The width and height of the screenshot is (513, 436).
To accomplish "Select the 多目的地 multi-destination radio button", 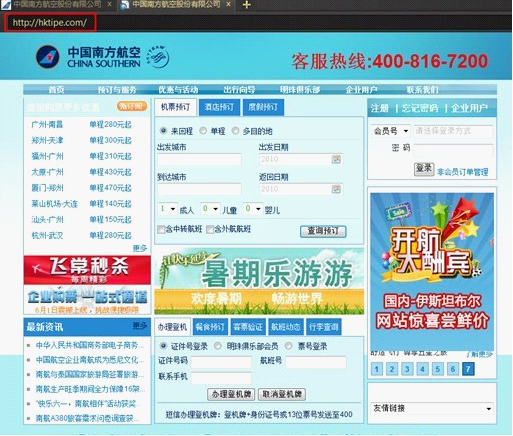I will 235,131.
